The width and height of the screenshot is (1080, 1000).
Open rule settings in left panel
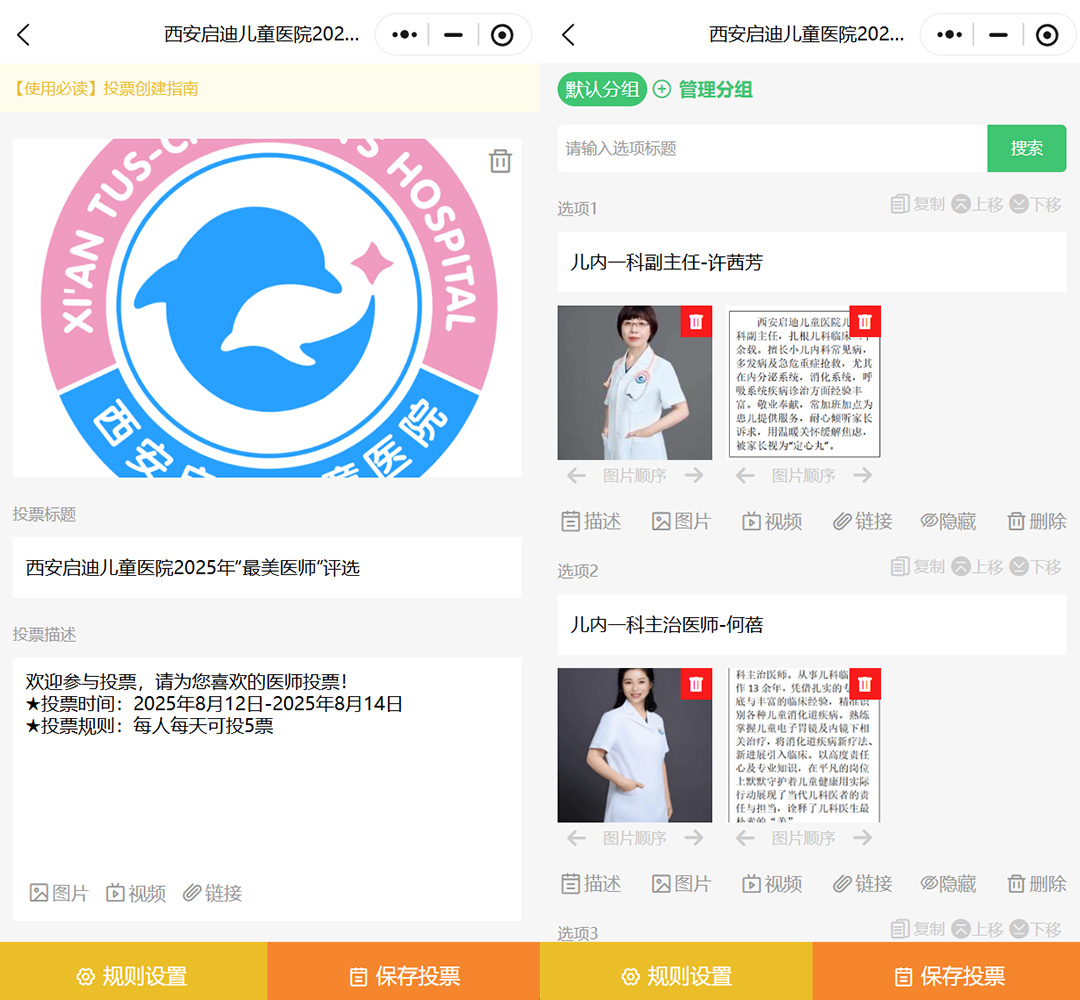133,972
